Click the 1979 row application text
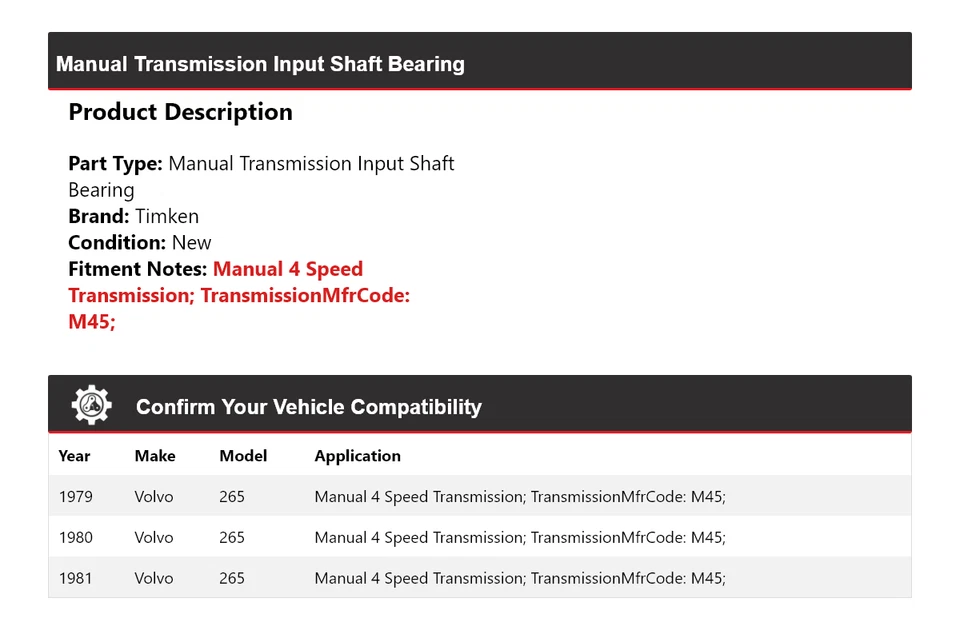The image size is (960, 630). [519, 496]
